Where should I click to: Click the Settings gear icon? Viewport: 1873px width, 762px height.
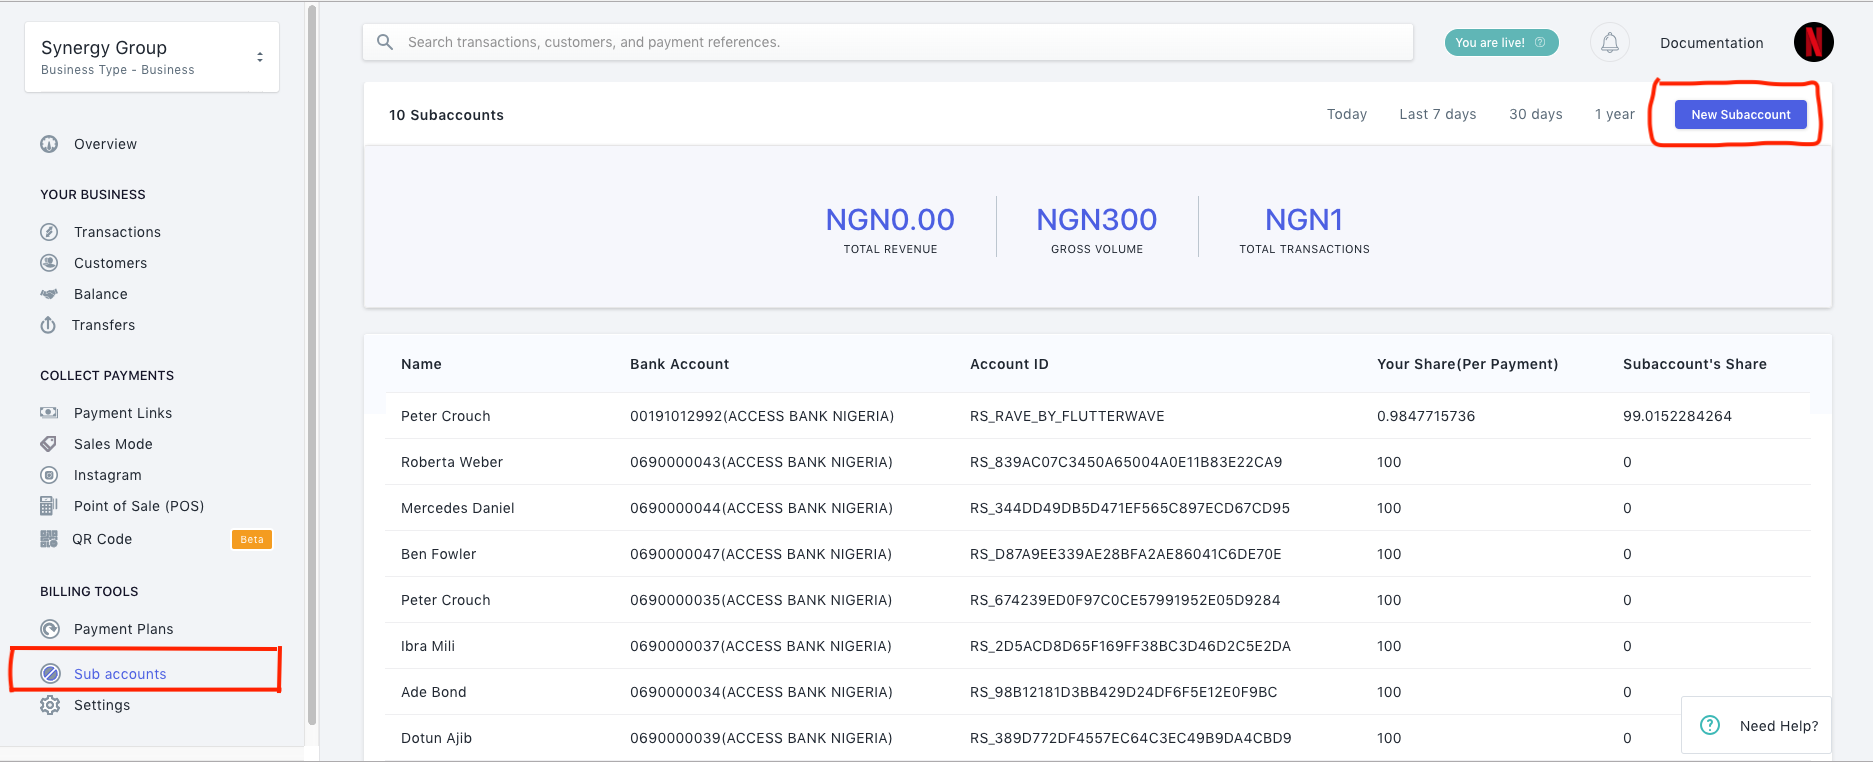pos(50,705)
